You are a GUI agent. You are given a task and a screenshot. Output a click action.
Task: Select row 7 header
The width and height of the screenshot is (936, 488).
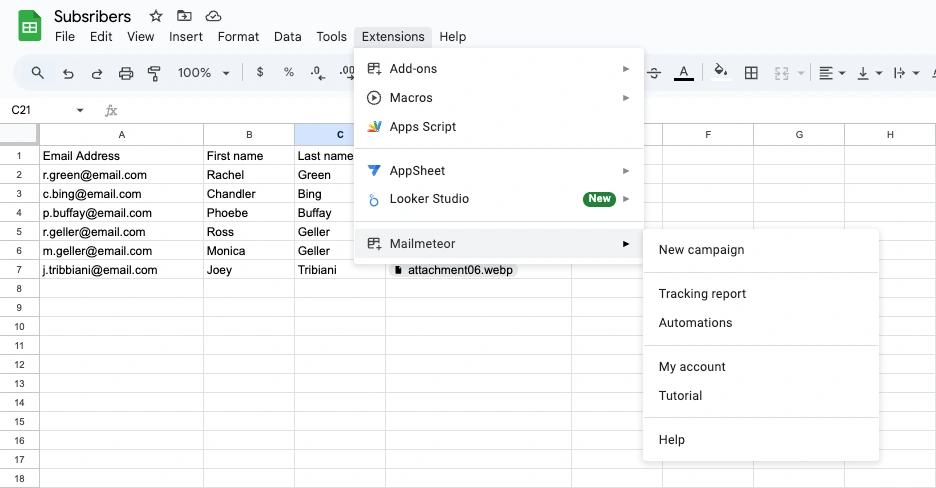(19, 270)
